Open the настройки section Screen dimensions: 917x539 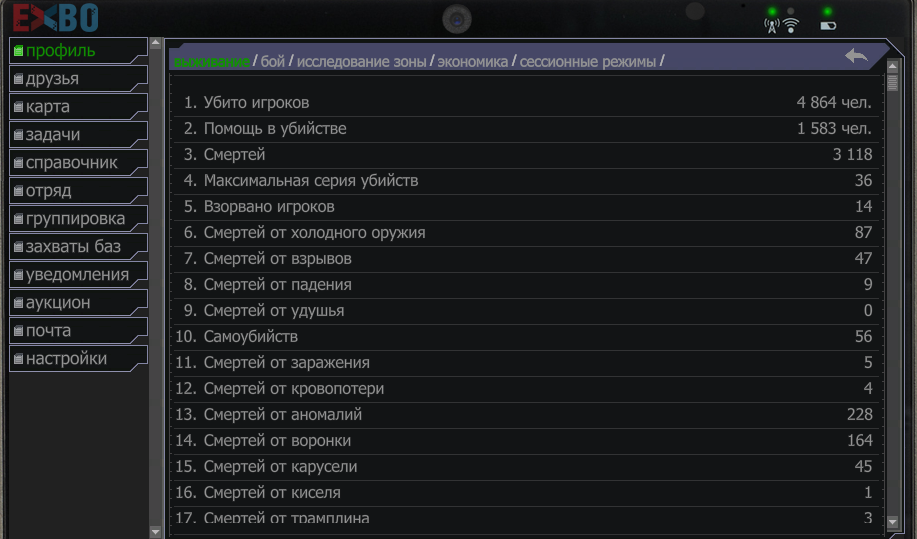[x=78, y=359]
